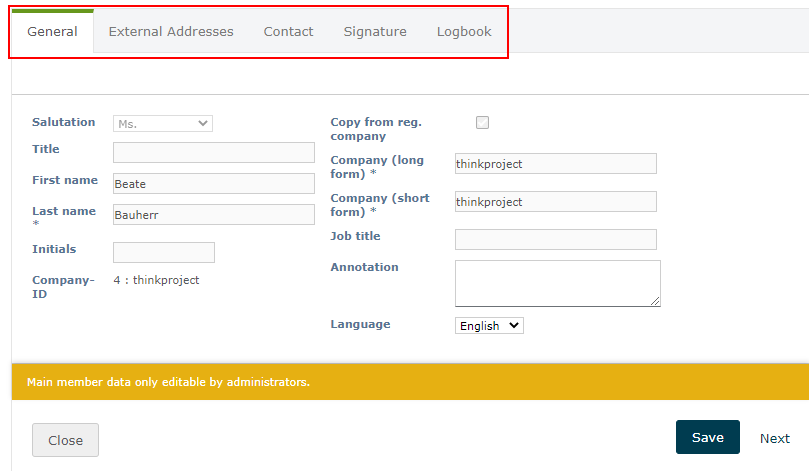The height and width of the screenshot is (471, 809).
Task: Select the Last name field containing Bauherr
Action: point(214,215)
